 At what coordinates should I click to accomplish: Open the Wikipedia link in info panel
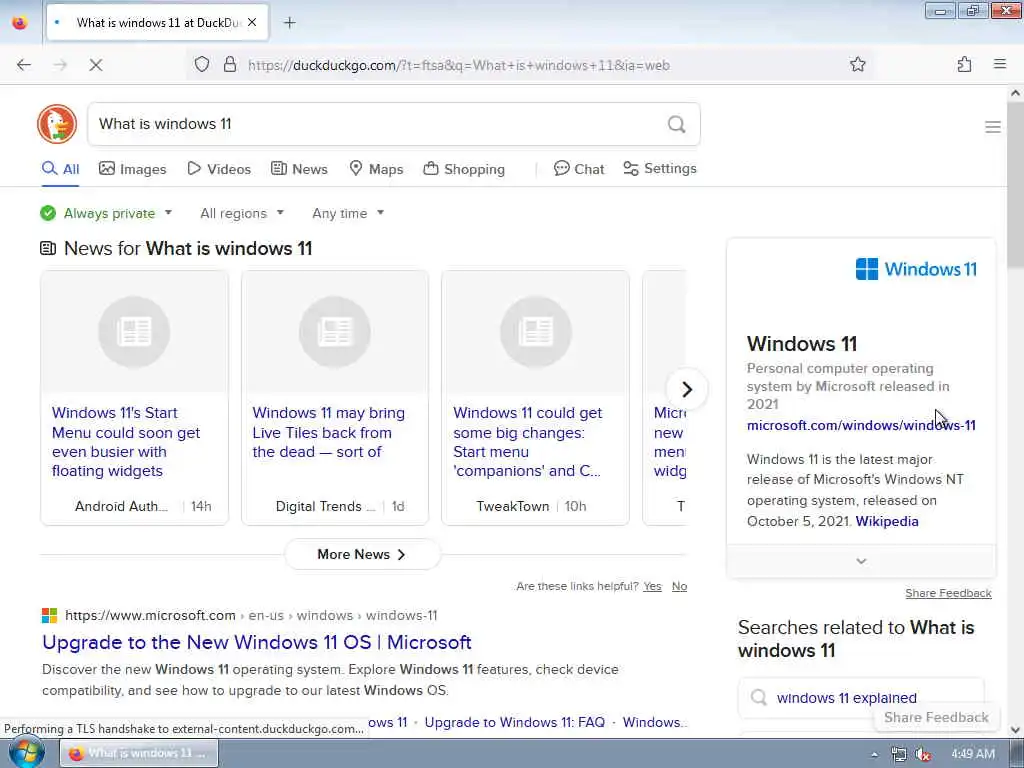point(887,521)
